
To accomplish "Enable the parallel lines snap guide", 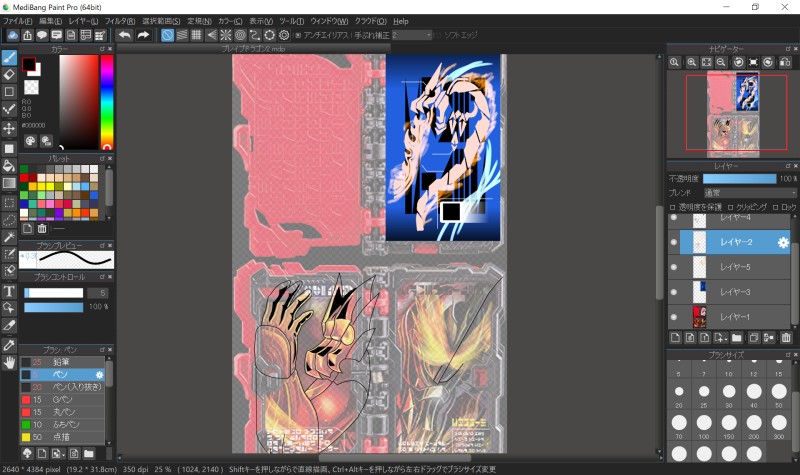I will point(182,35).
